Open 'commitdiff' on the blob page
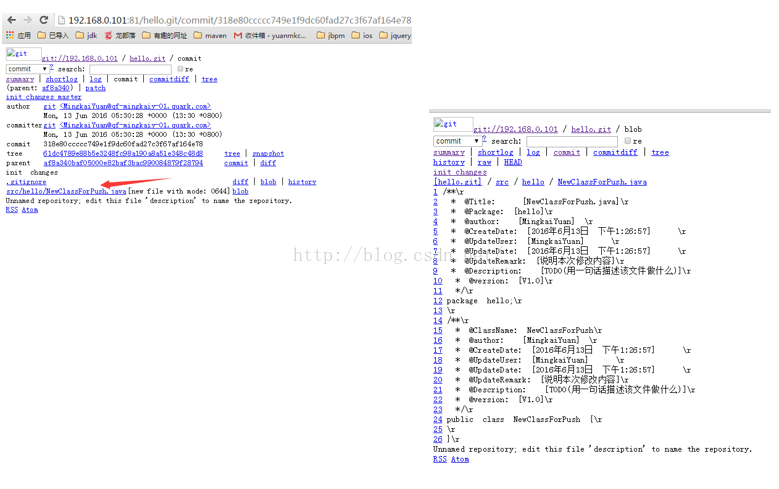This screenshot has width=779, height=489. pos(615,152)
